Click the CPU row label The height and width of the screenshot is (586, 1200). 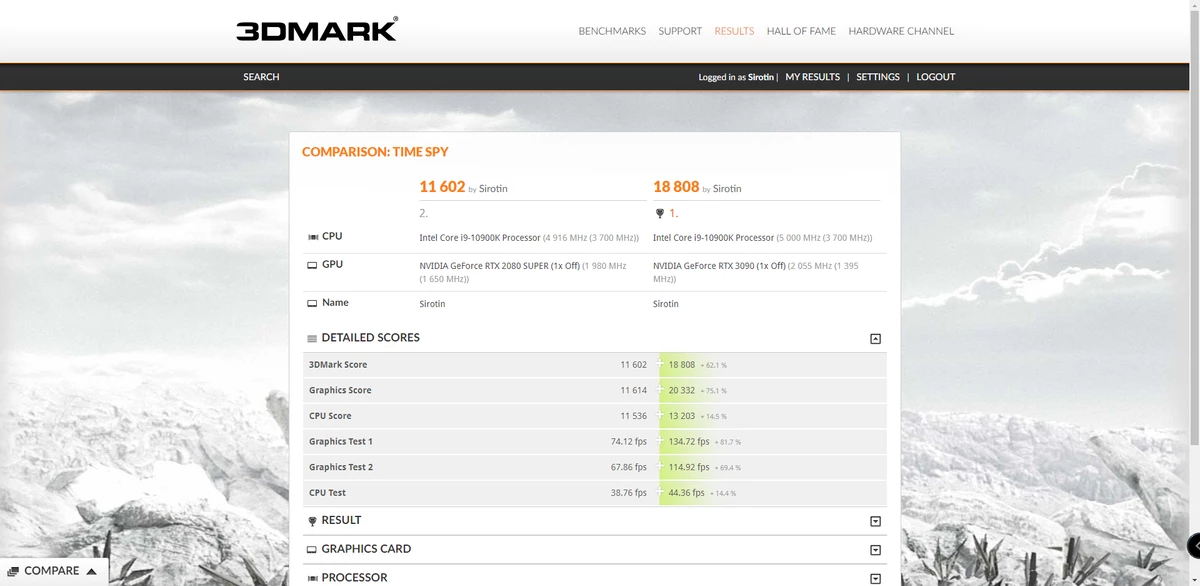[332, 236]
